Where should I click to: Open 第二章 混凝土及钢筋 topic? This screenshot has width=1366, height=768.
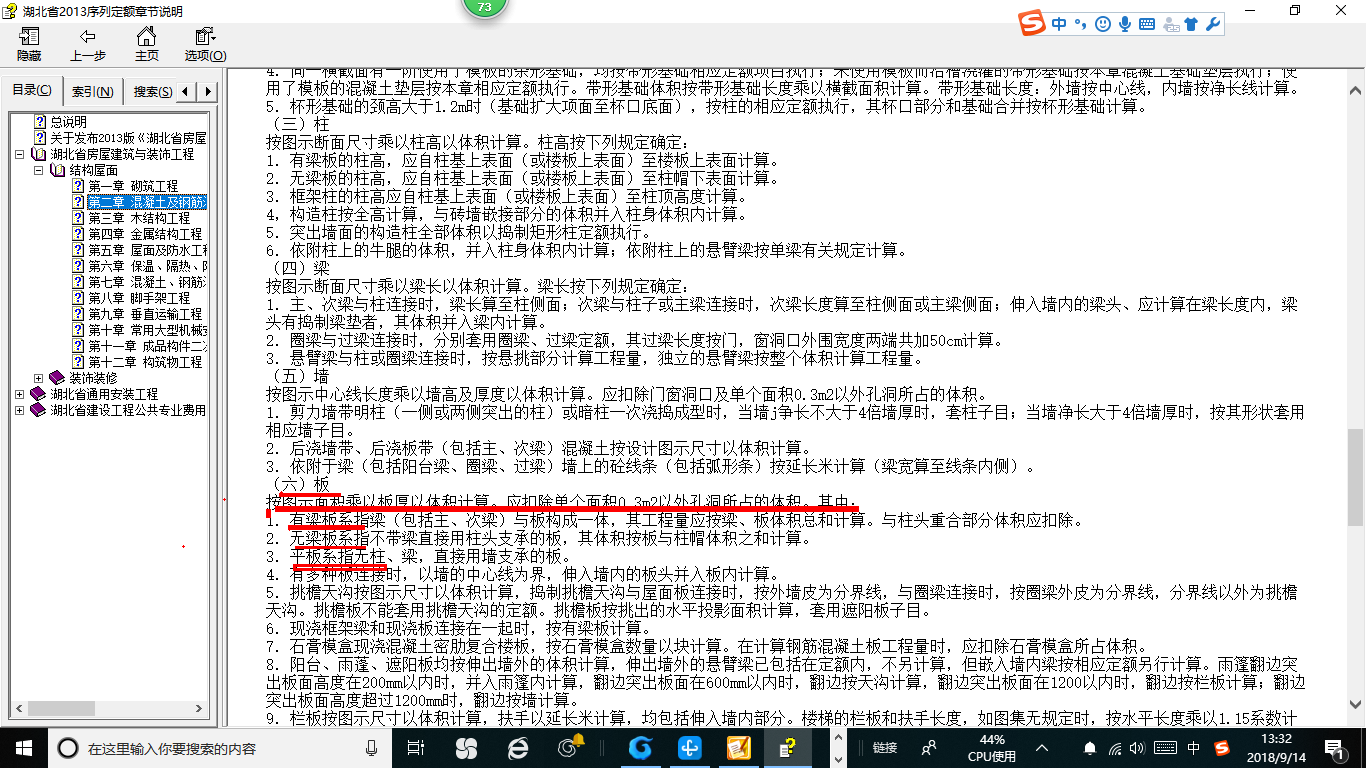pos(147,202)
